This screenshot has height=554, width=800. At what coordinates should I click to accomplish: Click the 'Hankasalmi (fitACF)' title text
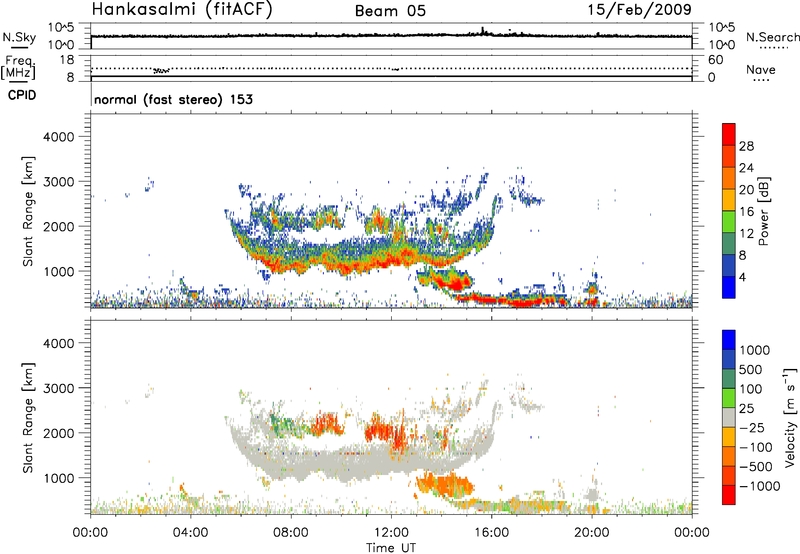click(182, 10)
